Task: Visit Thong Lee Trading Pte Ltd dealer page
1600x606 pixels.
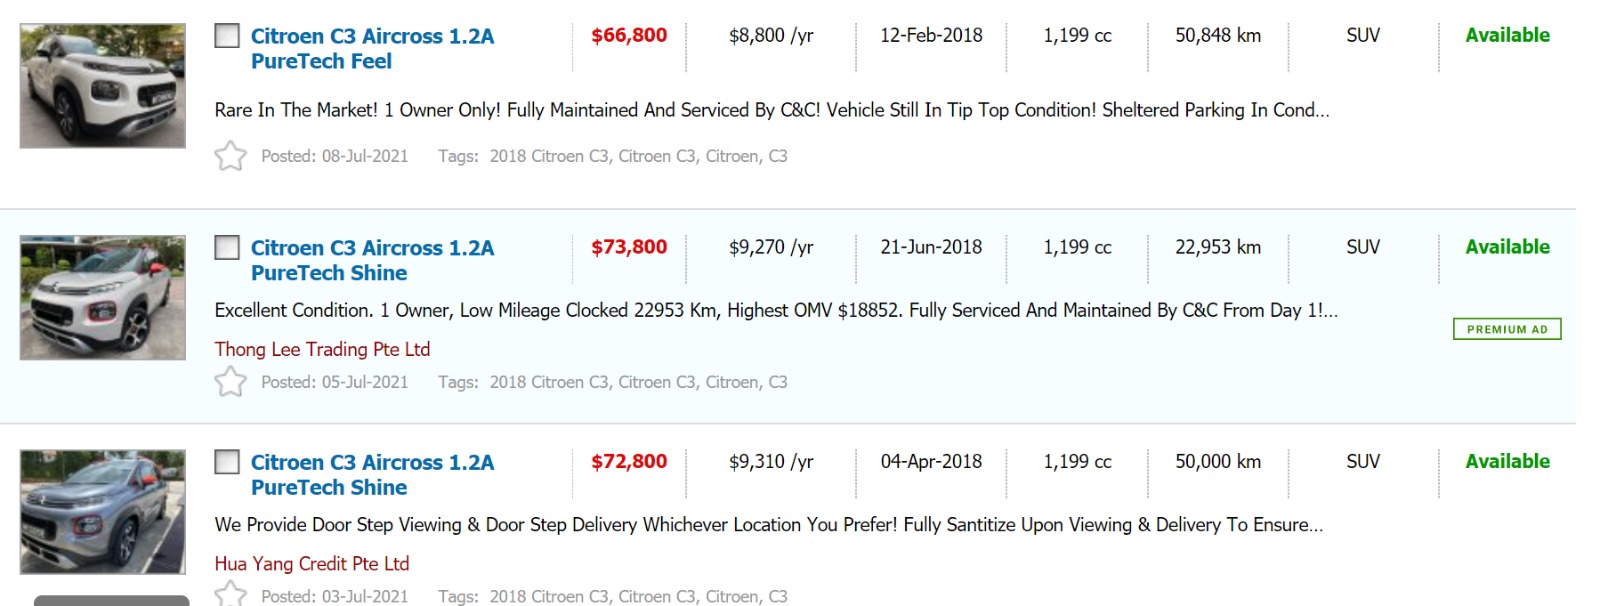Action: pos(322,349)
